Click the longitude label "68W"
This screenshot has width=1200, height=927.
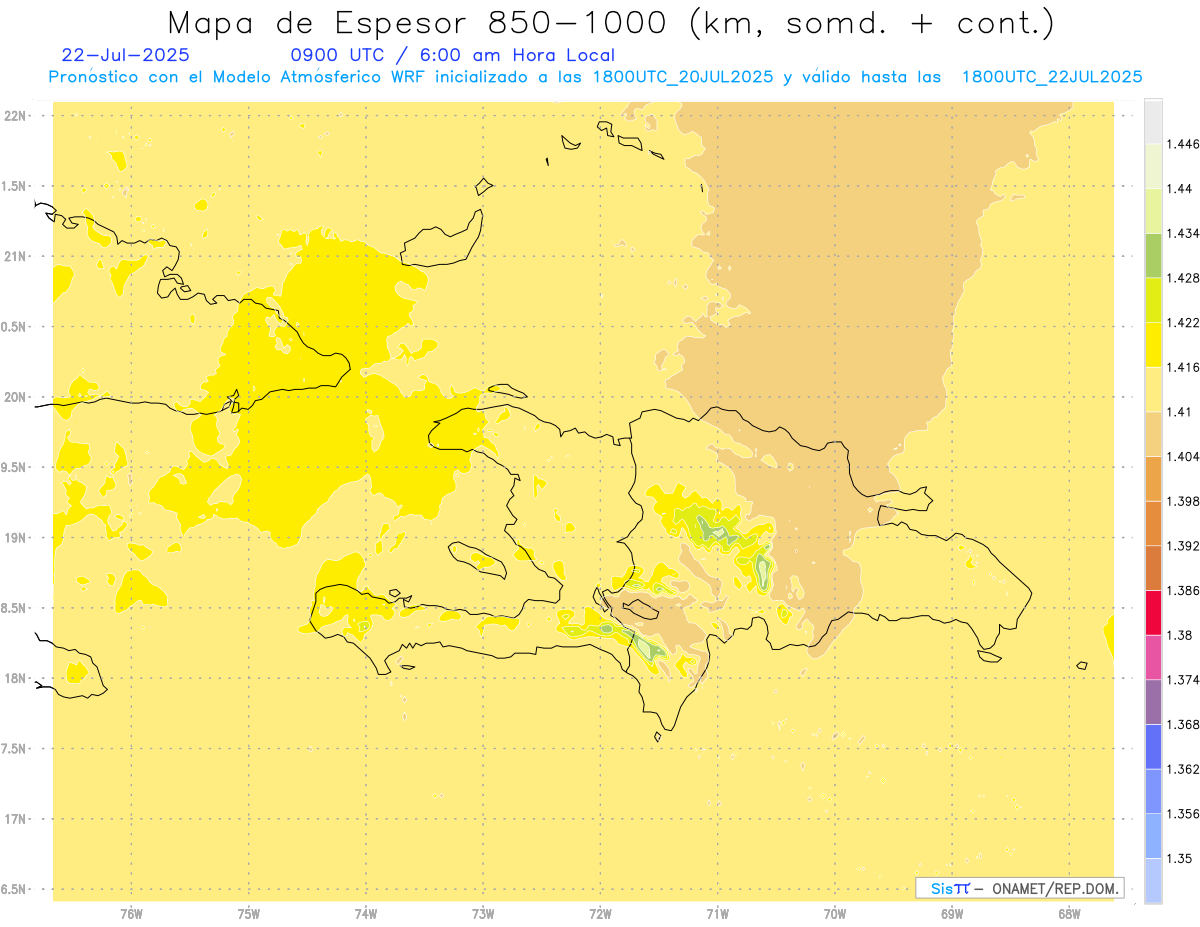click(x=1069, y=914)
